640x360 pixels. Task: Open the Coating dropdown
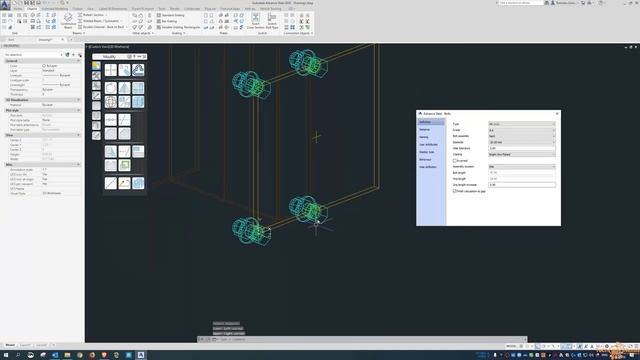[x=522, y=155]
